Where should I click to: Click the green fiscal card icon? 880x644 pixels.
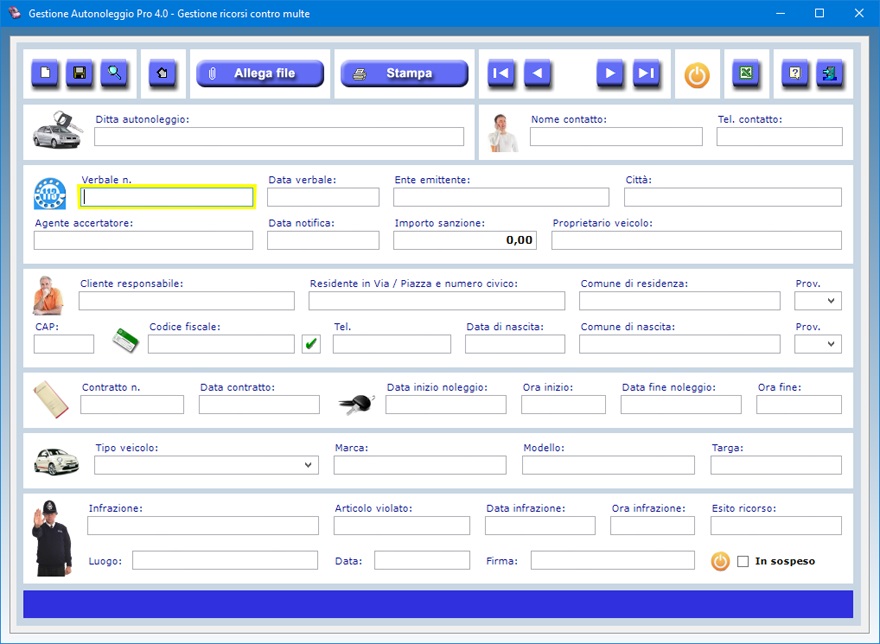125,340
